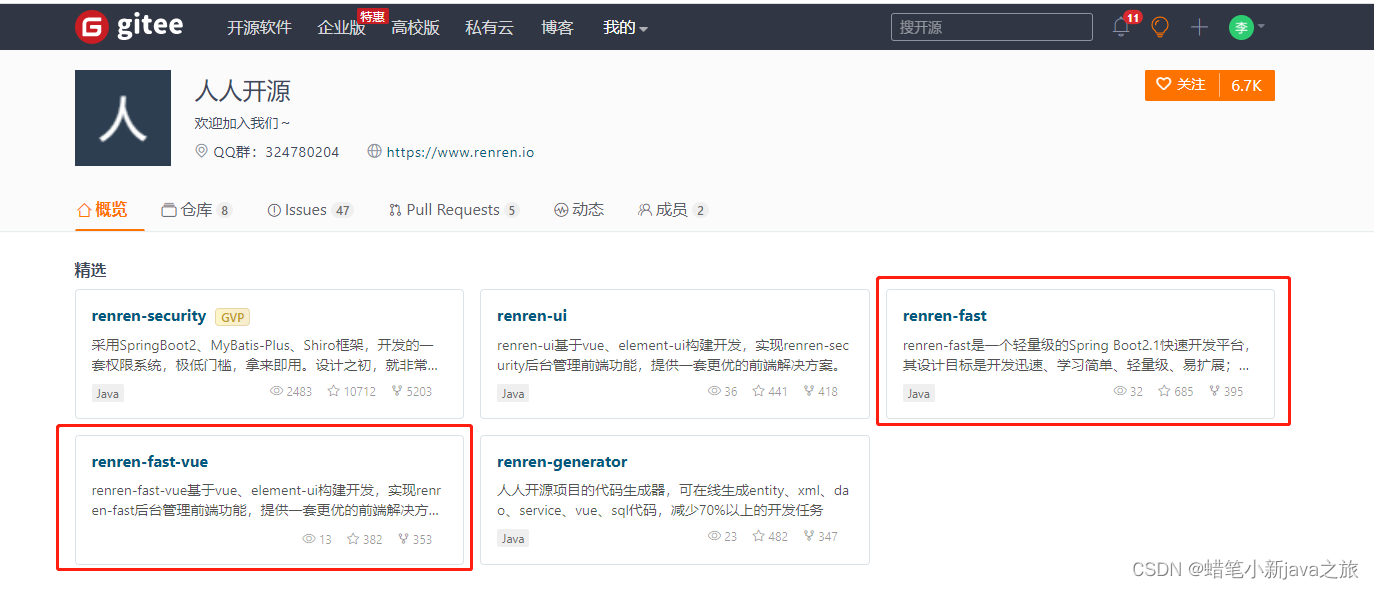Click Java tag on renren-ui card
The image size is (1374, 589).
tap(513, 393)
